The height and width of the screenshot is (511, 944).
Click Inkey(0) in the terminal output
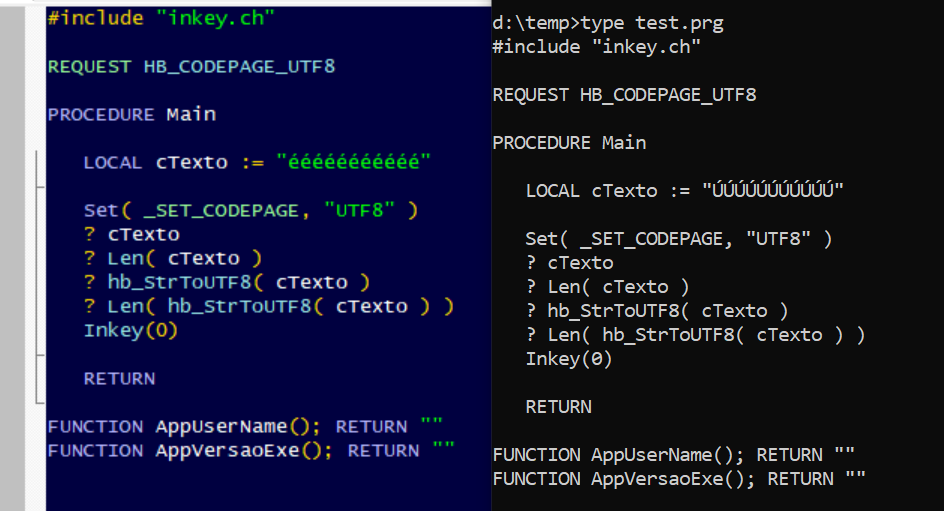tap(568, 358)
